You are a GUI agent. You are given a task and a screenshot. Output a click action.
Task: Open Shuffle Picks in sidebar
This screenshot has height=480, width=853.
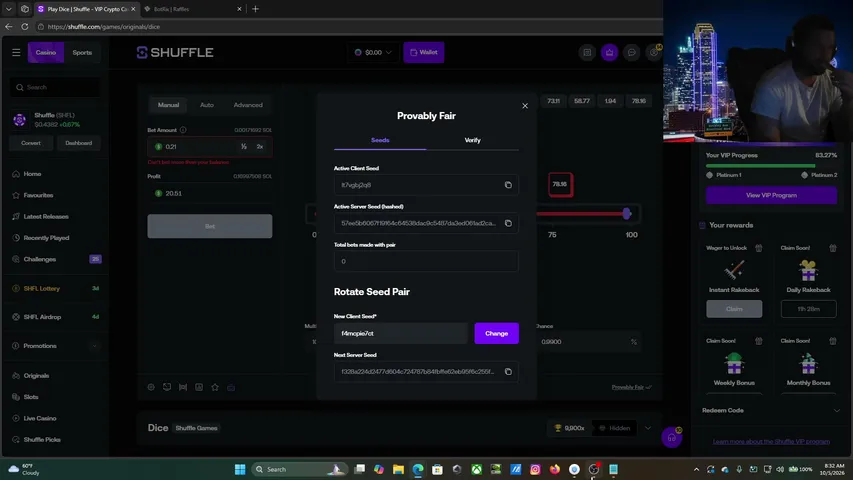point(42,440)
